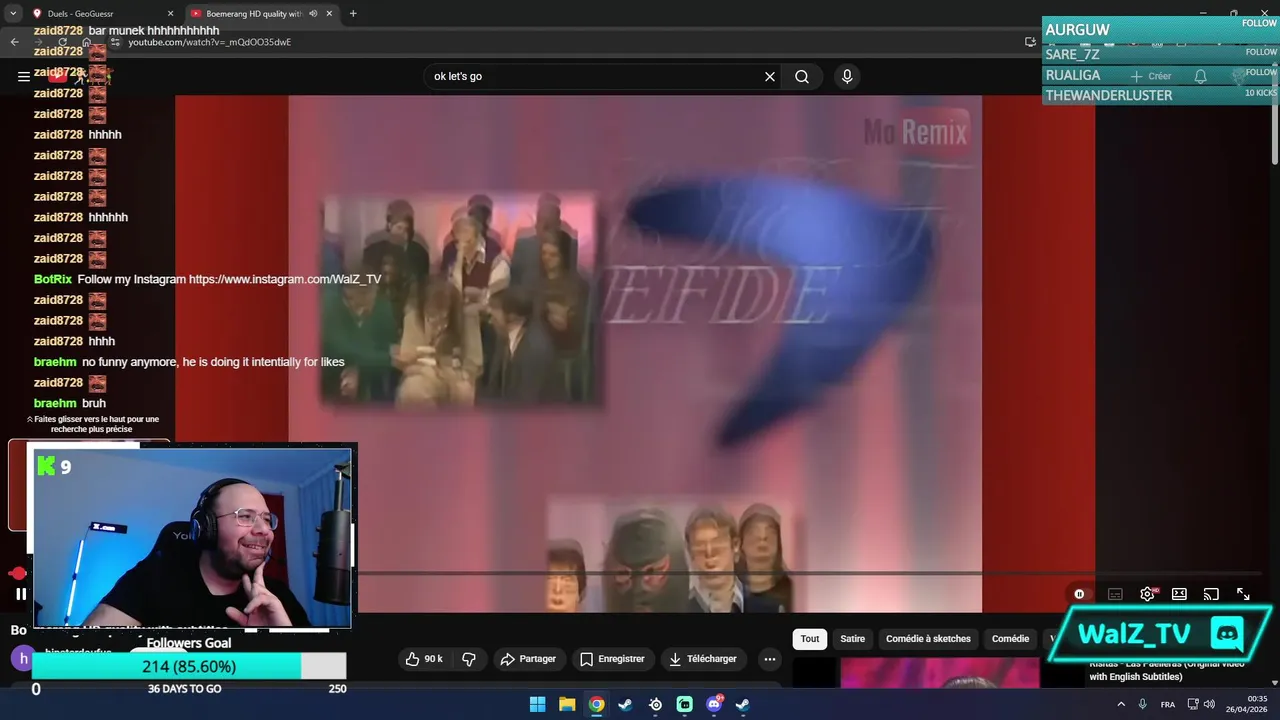The height and width of the screenshot is (720, 1280).
Task: Click the Enregistrer save button
Action: pos(612,659)
